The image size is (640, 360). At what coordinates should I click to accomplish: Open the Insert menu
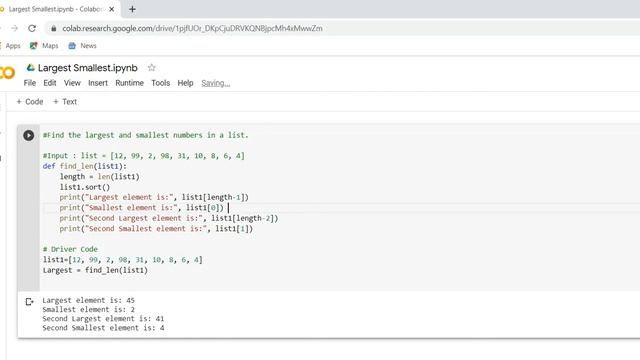98,83
